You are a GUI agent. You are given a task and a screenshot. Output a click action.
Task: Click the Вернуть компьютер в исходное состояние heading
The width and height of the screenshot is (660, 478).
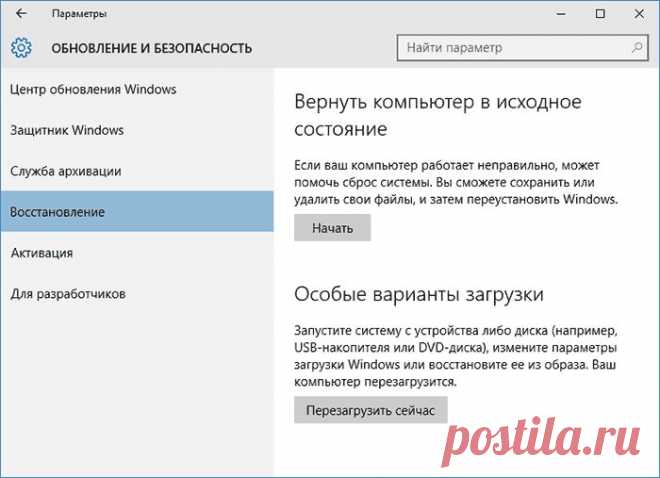438,115
